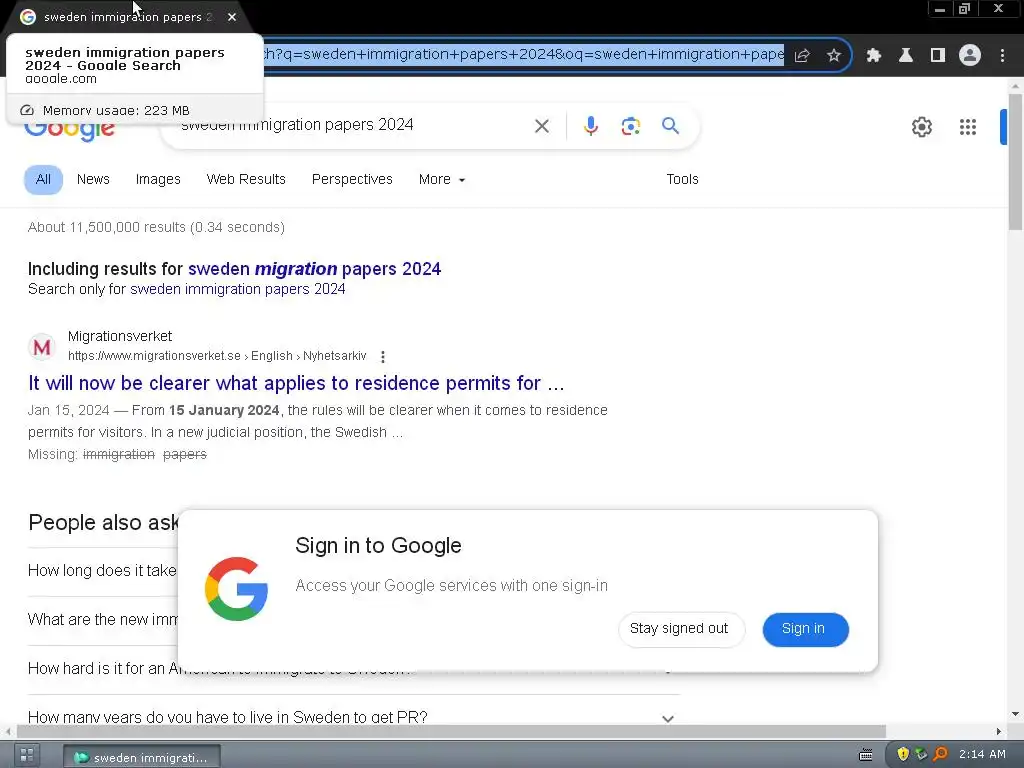Viewport: 1024px width, 768px height.
Task: Open Google Lens image search icon
Action: pyautogui.click(x=630, y=126)
